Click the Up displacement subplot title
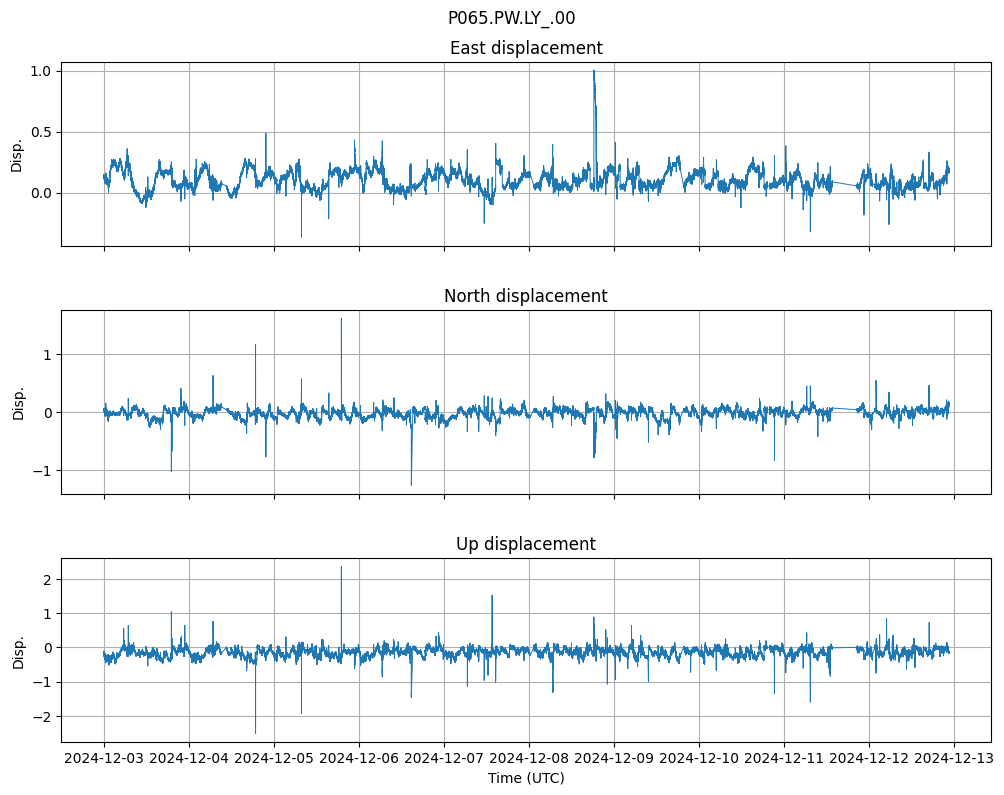This screenshot has height=795, width=1004. pos(526,544)
